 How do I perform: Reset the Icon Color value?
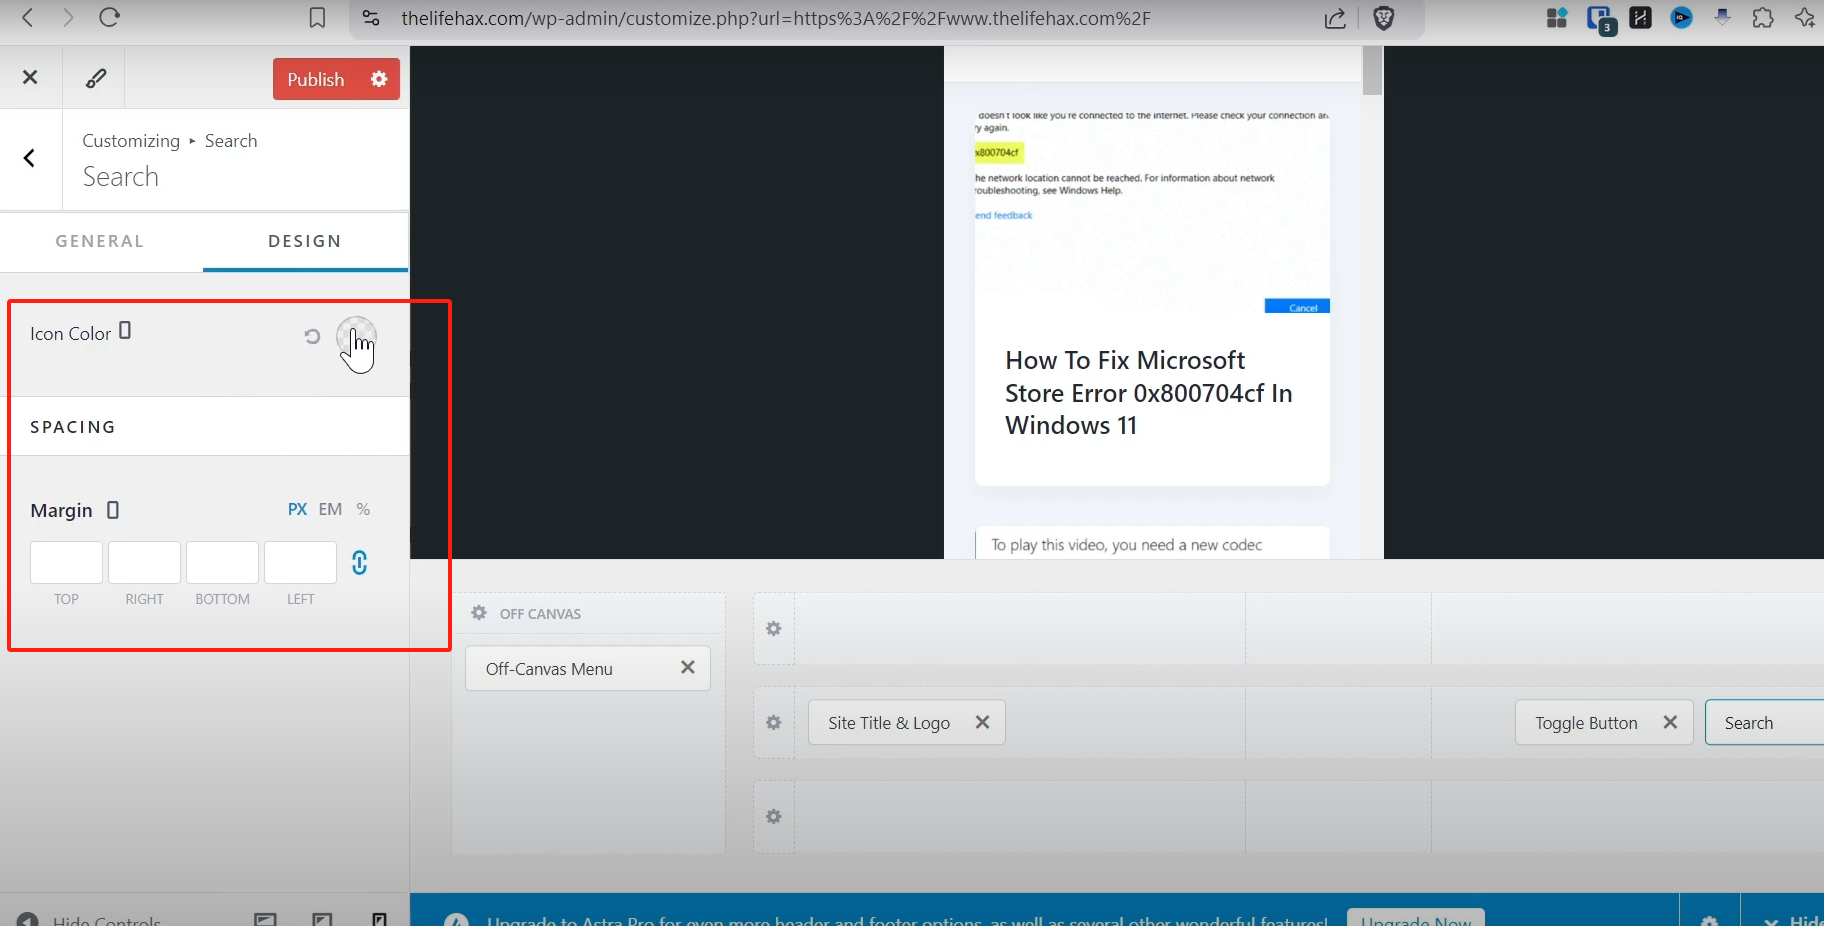[312, 337]
